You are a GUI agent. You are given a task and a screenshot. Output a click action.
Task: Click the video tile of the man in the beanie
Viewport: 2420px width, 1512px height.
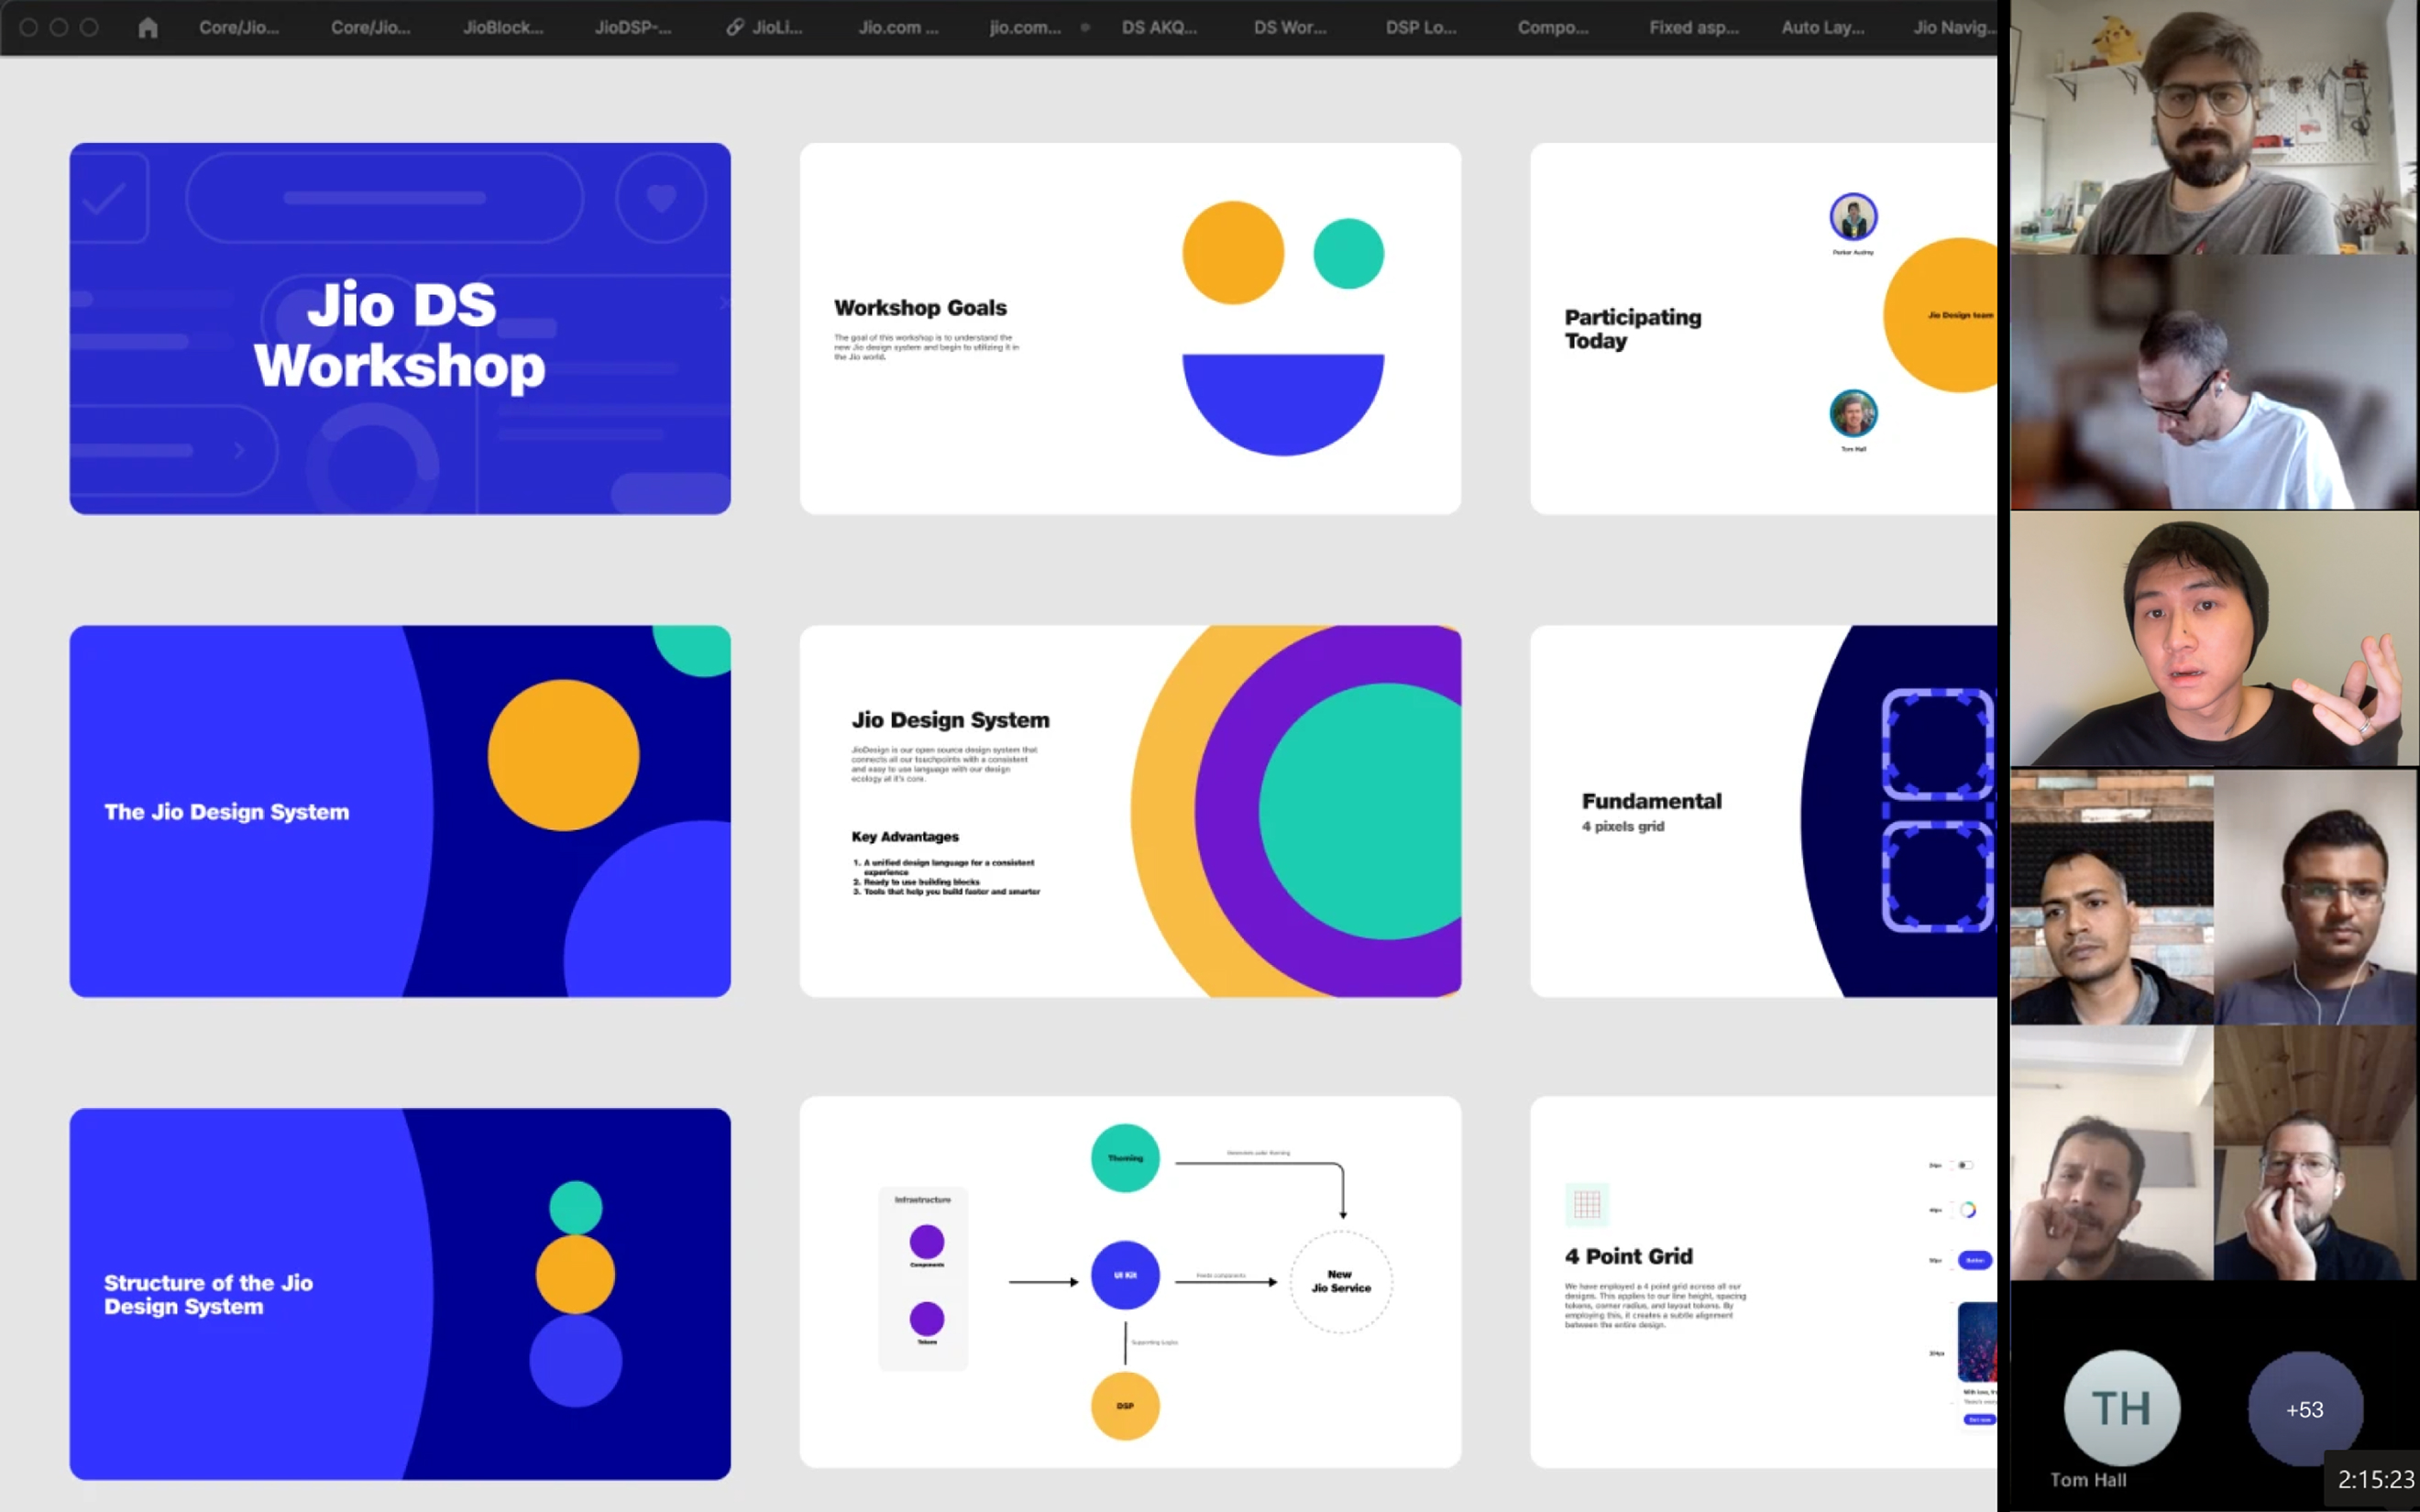pyautogui.click(x=2213, y=639)
